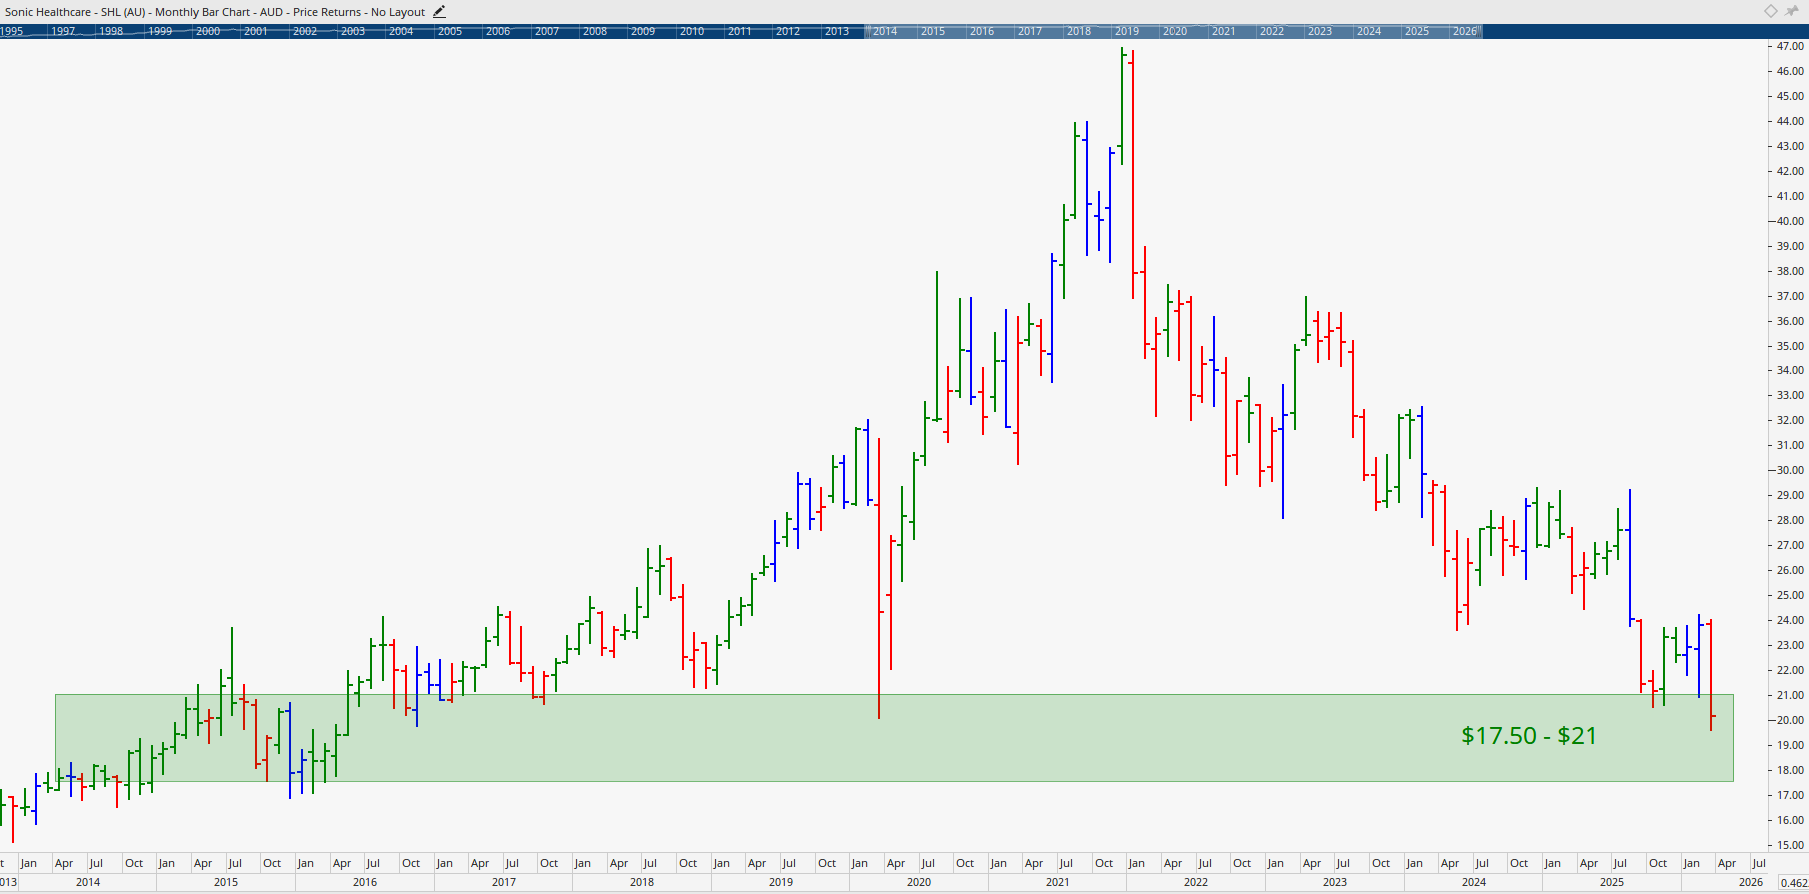The image size is (1809, 894).
Task: Click the 2020 year label on bottom date axis
Action: tap(919, 882)
